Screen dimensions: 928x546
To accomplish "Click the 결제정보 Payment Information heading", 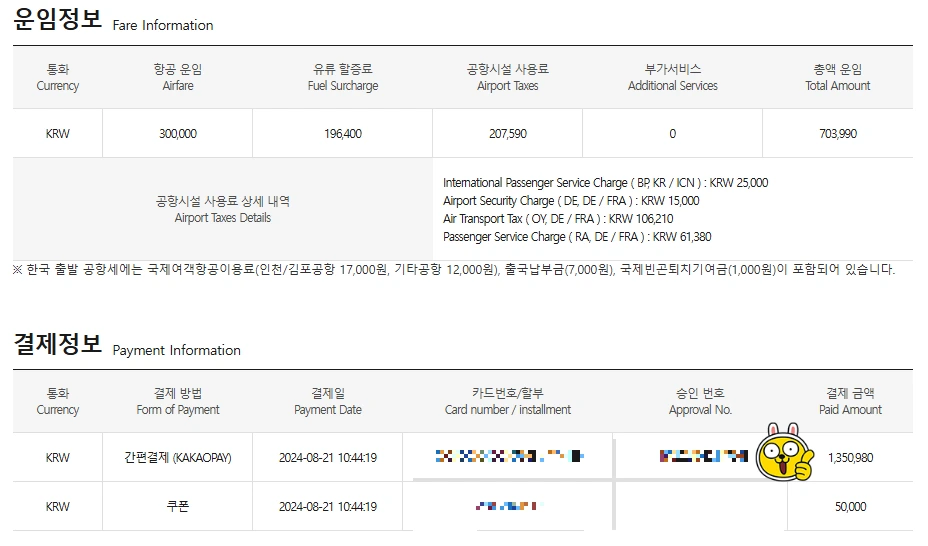I will click(127, 346).
